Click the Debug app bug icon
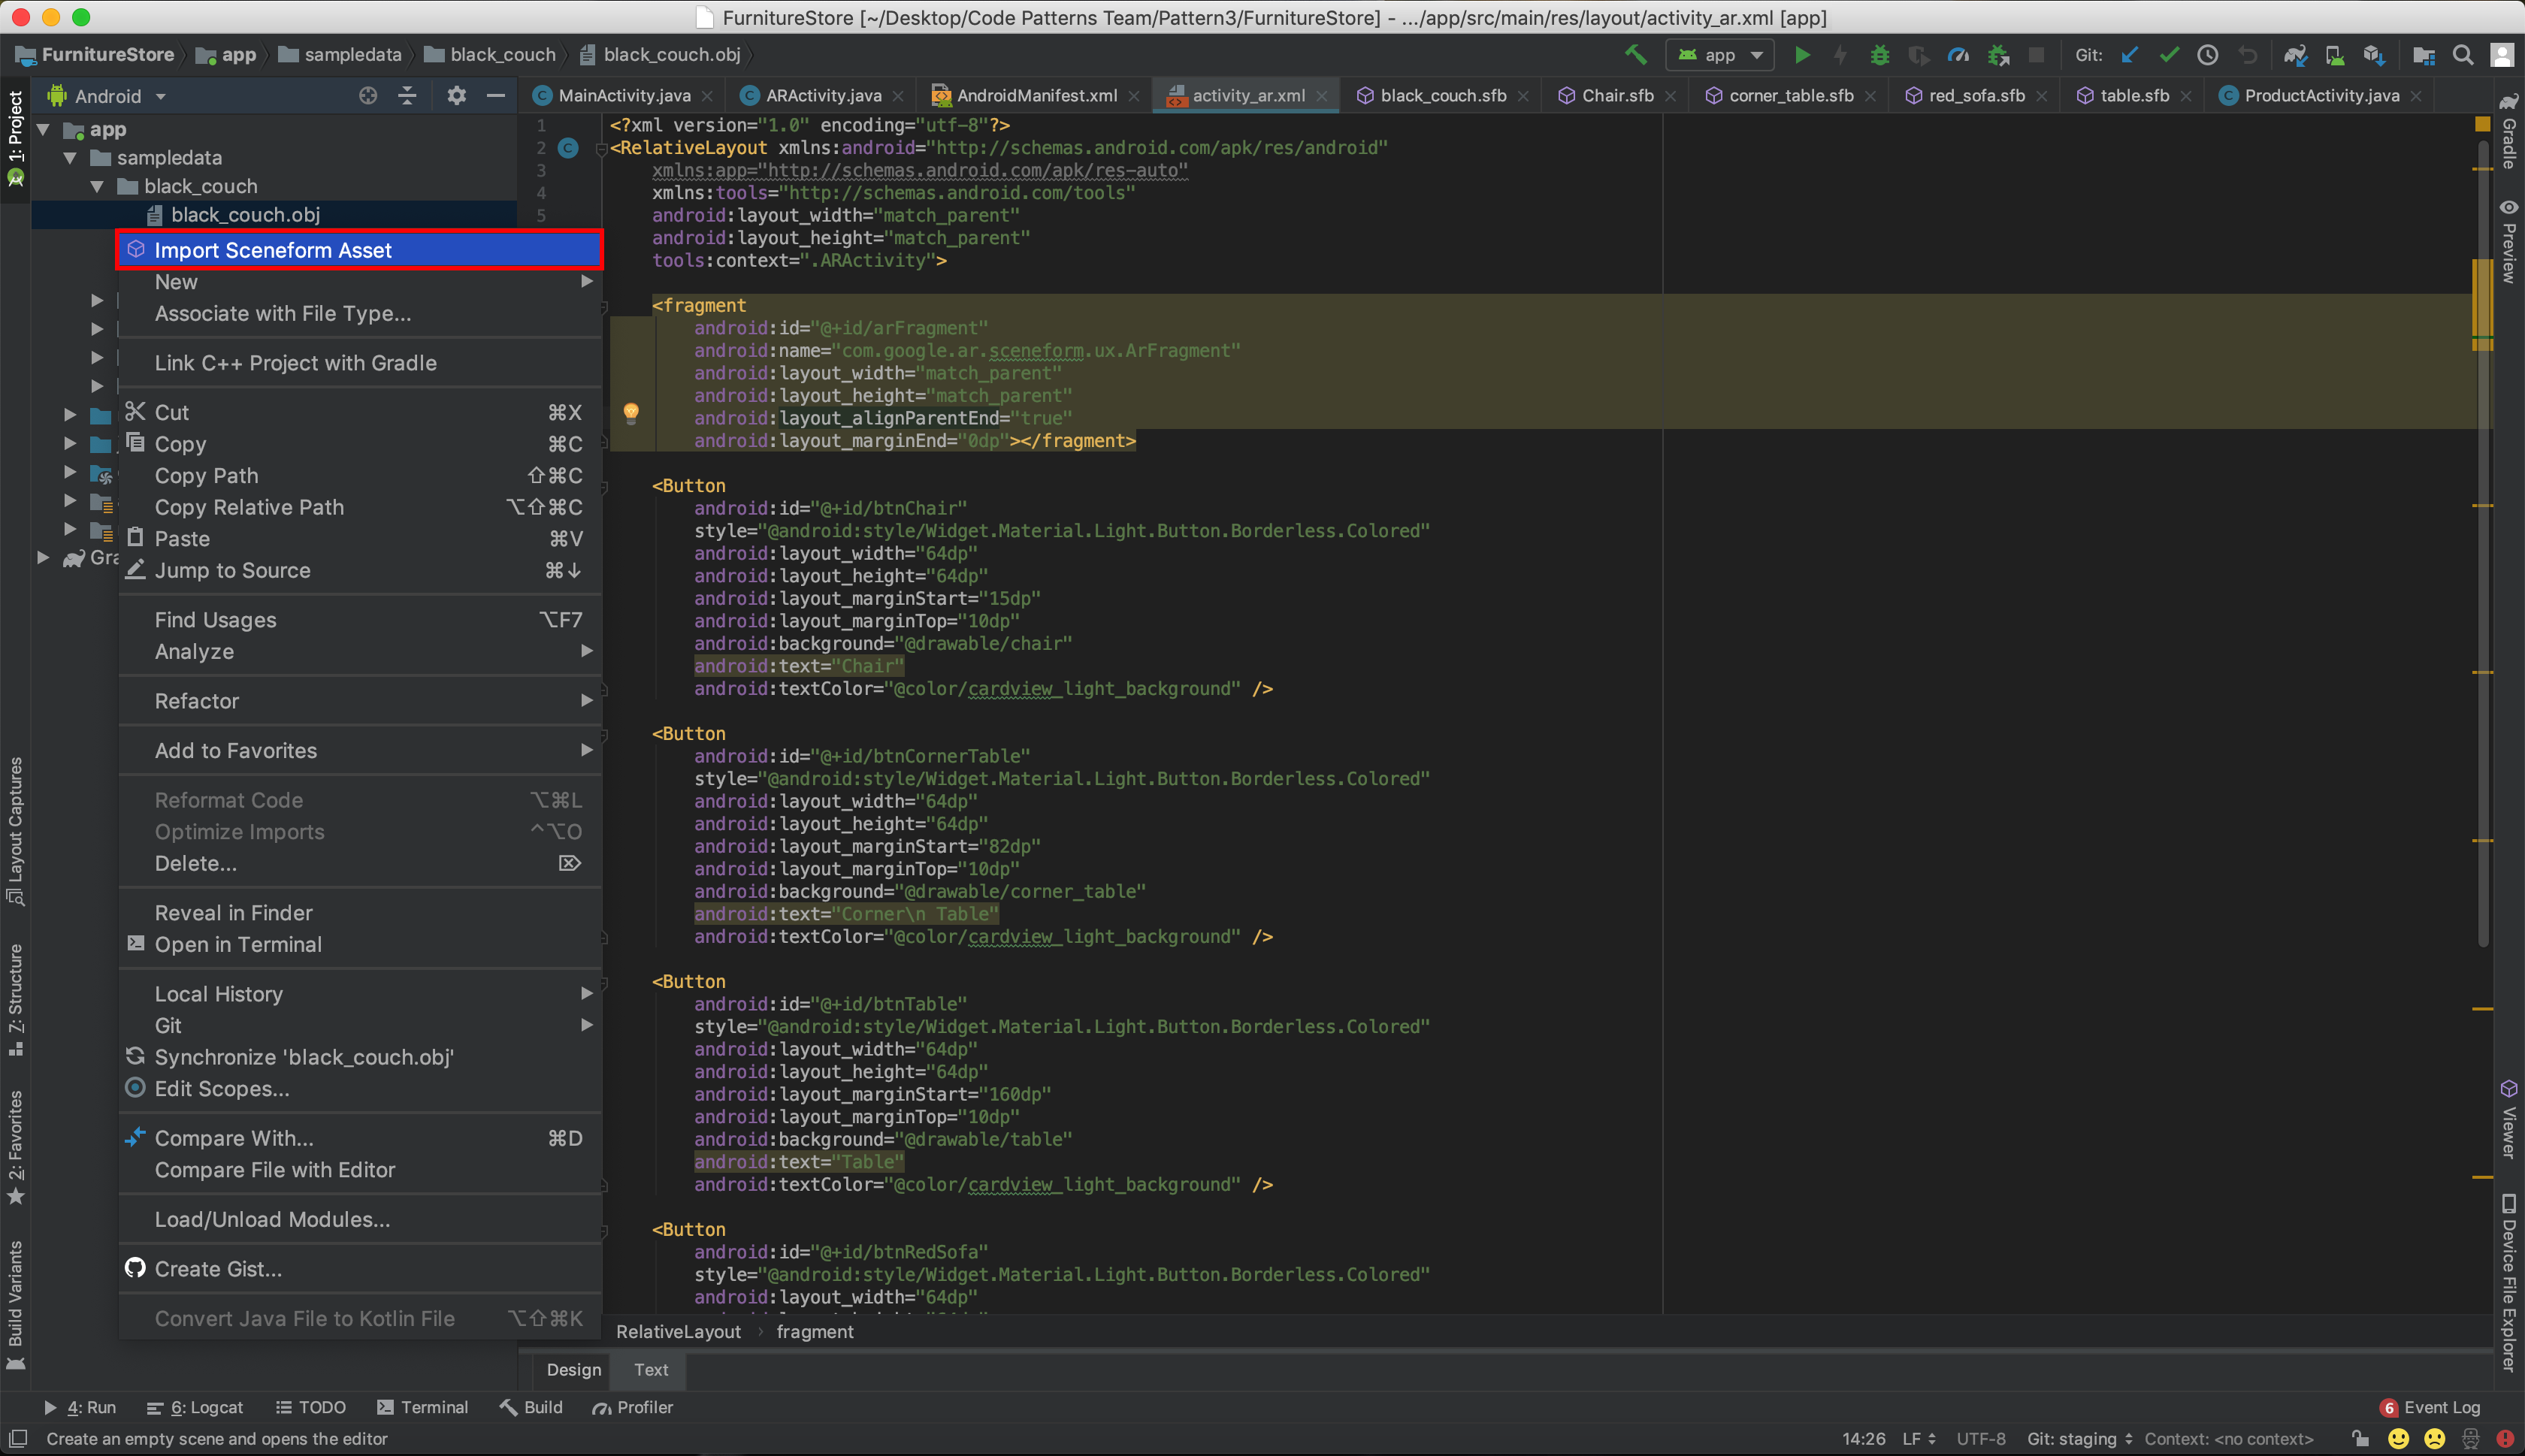Image resolution: width=2525 pixels, height=1456 pixels. (x=1879, y=55)
